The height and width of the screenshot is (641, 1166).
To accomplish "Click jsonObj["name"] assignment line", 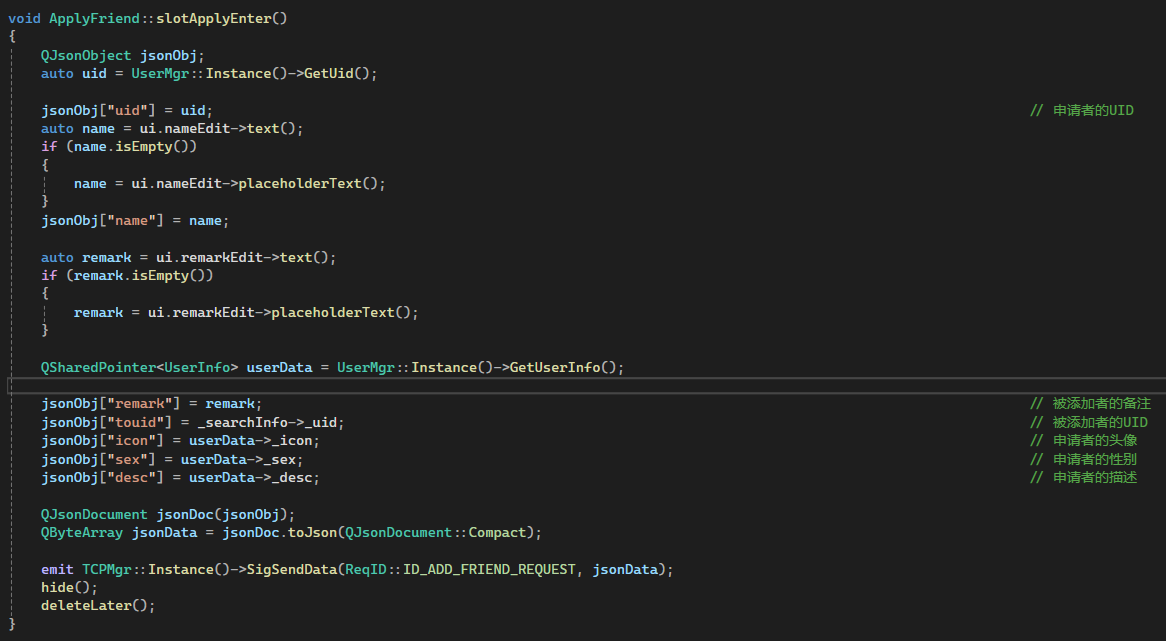I will pos(135,220).
